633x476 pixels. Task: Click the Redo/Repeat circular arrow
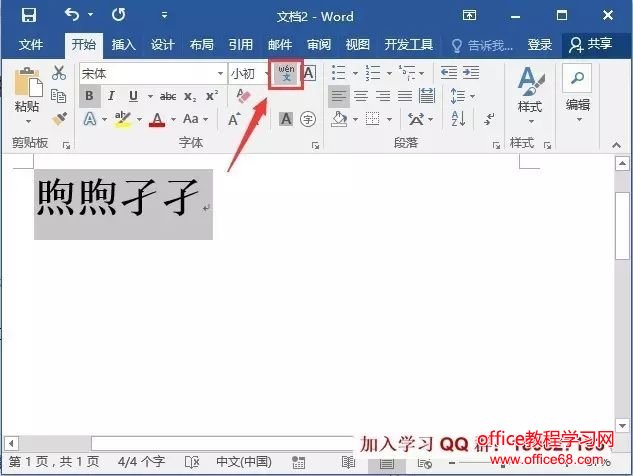coord(119,15)
